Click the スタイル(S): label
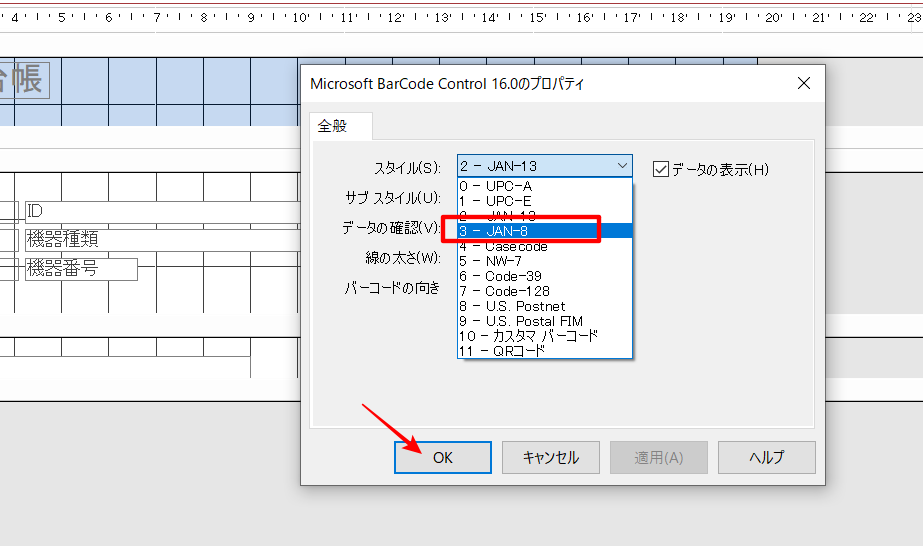The height and width of the screenshot is (546, 923). tap(407, 168)
